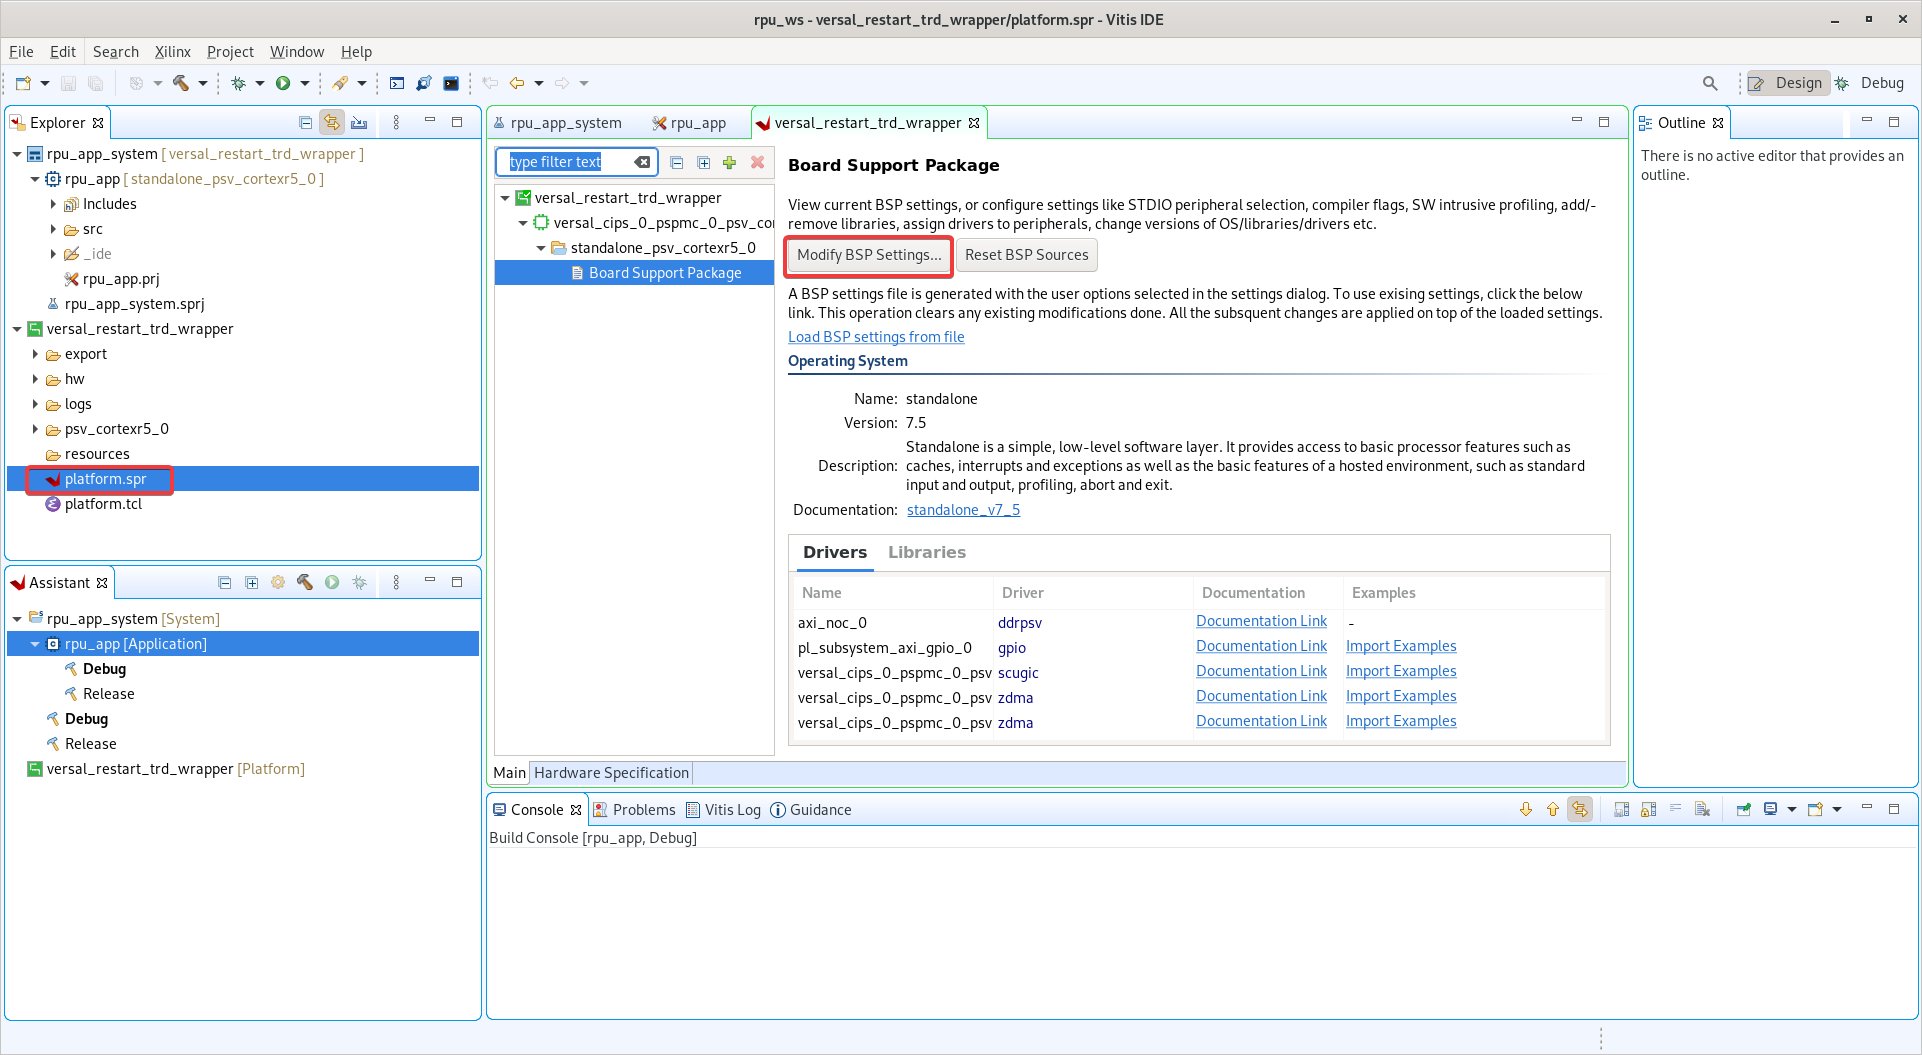Open Documentation Link for axi_noc_0
Viewport: 1922px width, 1055px height.
[x=1261, y=621]
